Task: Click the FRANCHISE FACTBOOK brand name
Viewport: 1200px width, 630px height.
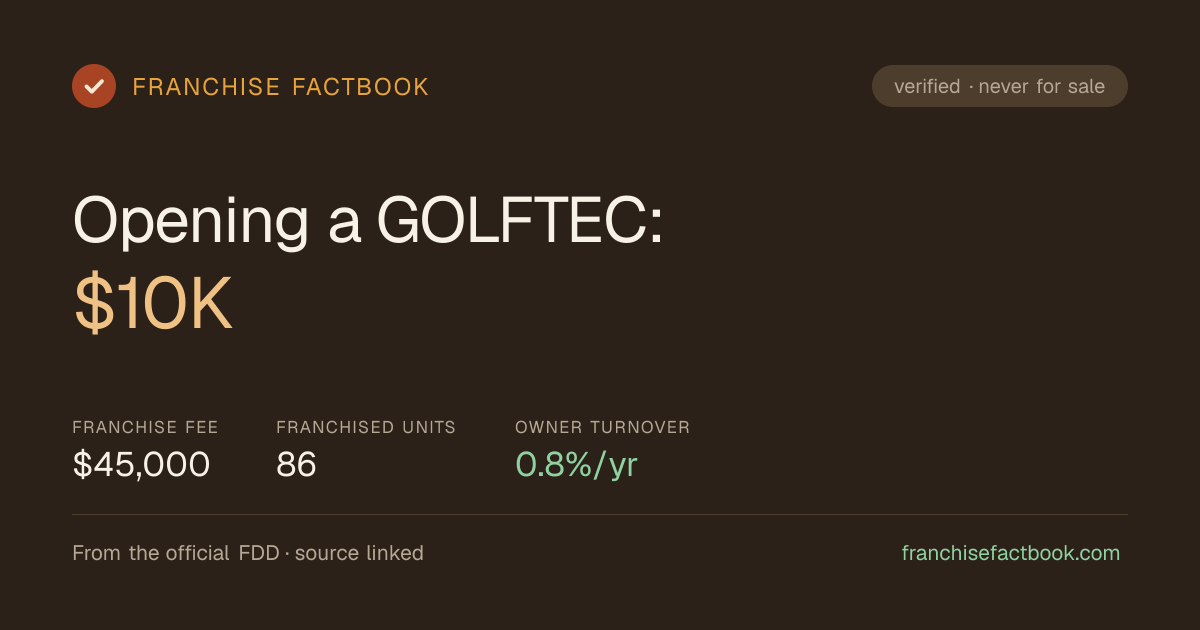Action: click(x=281, y=87)
